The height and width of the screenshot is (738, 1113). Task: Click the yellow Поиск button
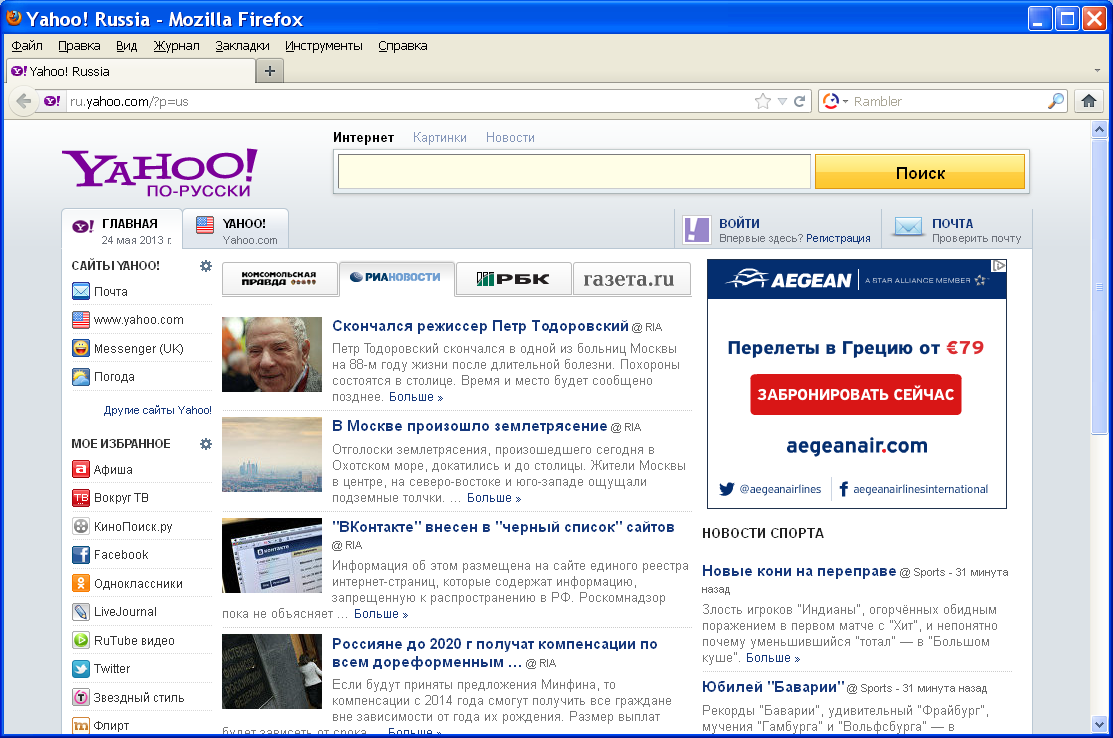(920, 172)
